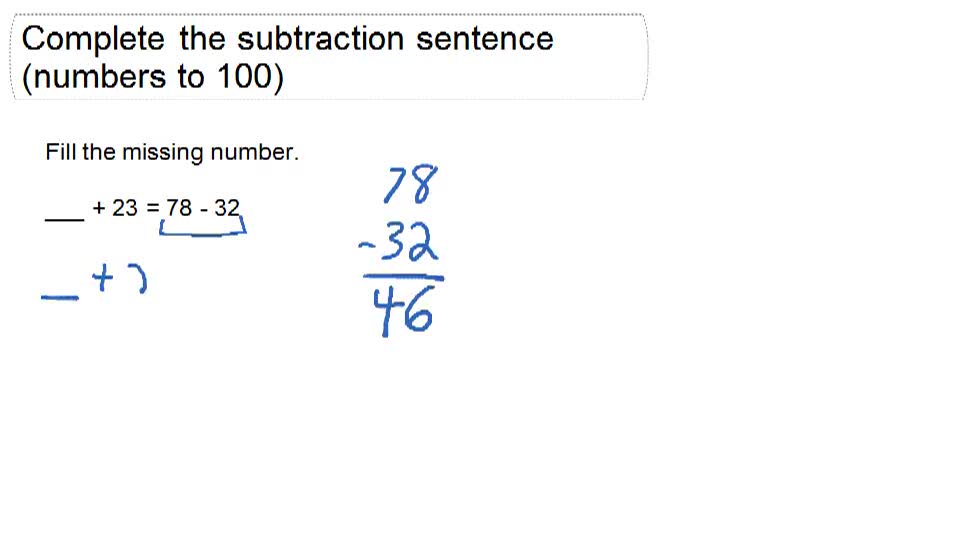Click the handwritten answer 46
The height and width of the screenshot is (540, 960).
coord(404,312)
